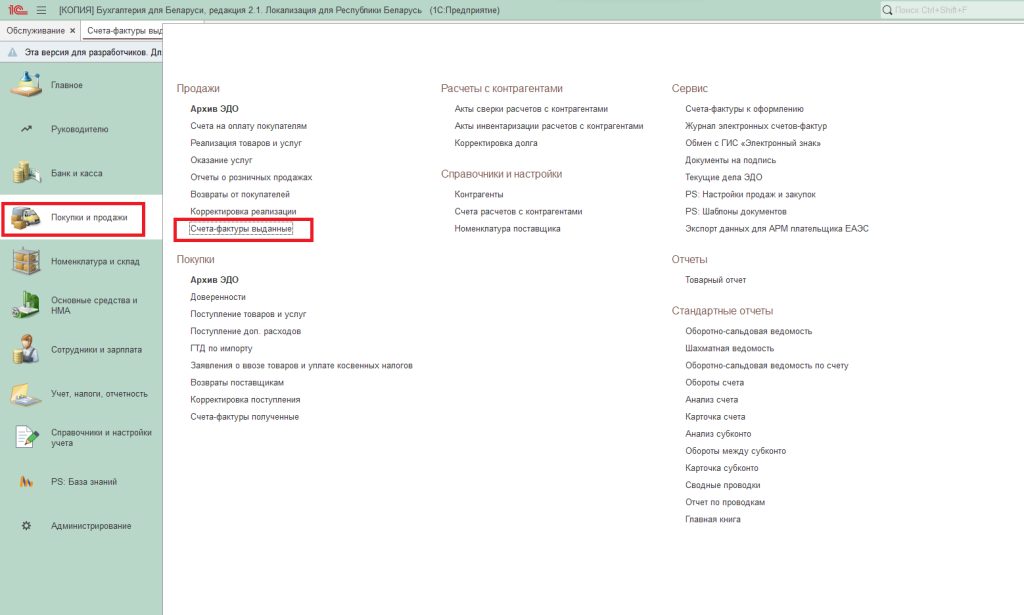Open the PS: База знаний icon
1024x615 pixels.
click(26, 482)
